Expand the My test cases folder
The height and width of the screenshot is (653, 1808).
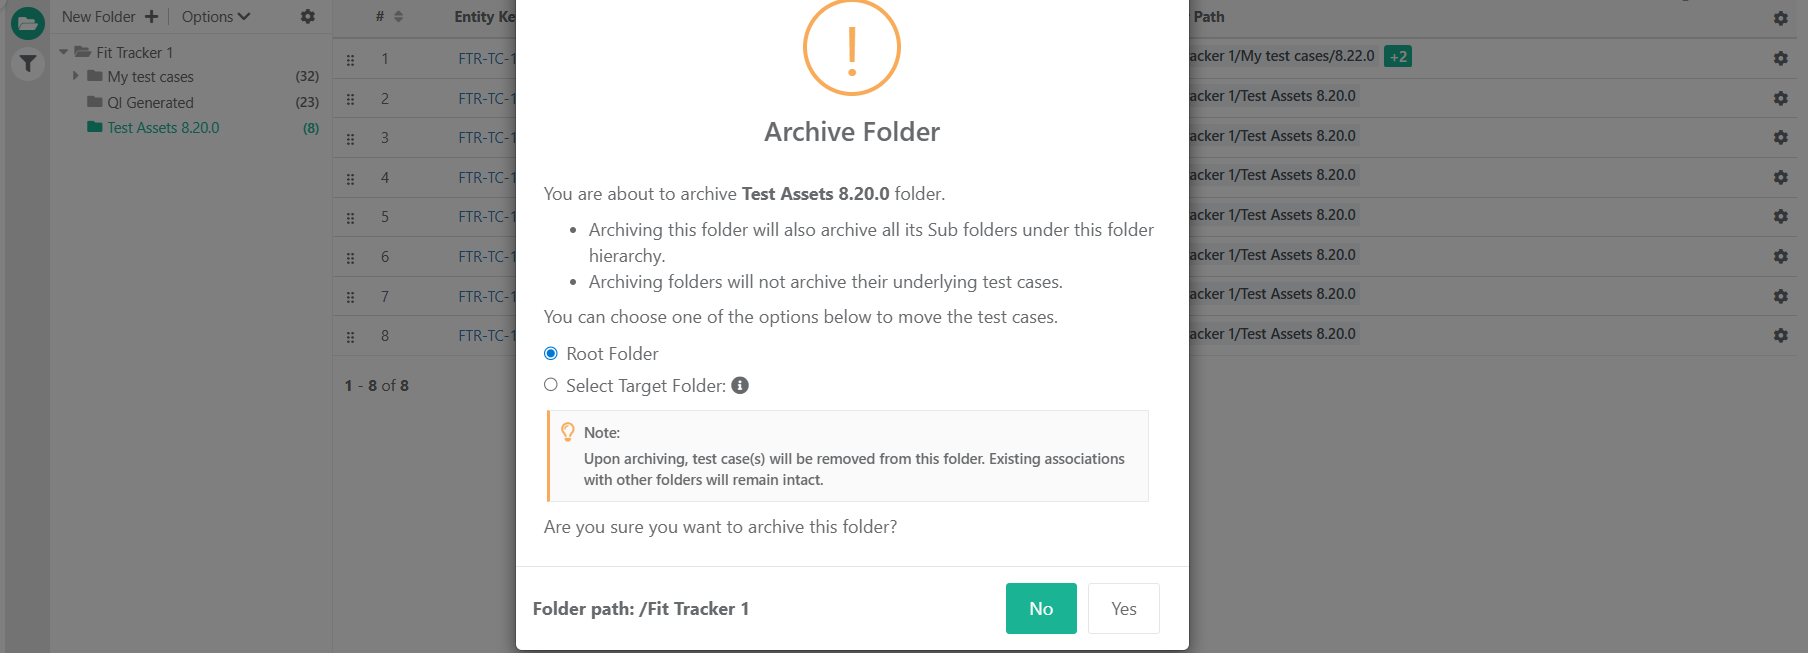pos(75,76)
